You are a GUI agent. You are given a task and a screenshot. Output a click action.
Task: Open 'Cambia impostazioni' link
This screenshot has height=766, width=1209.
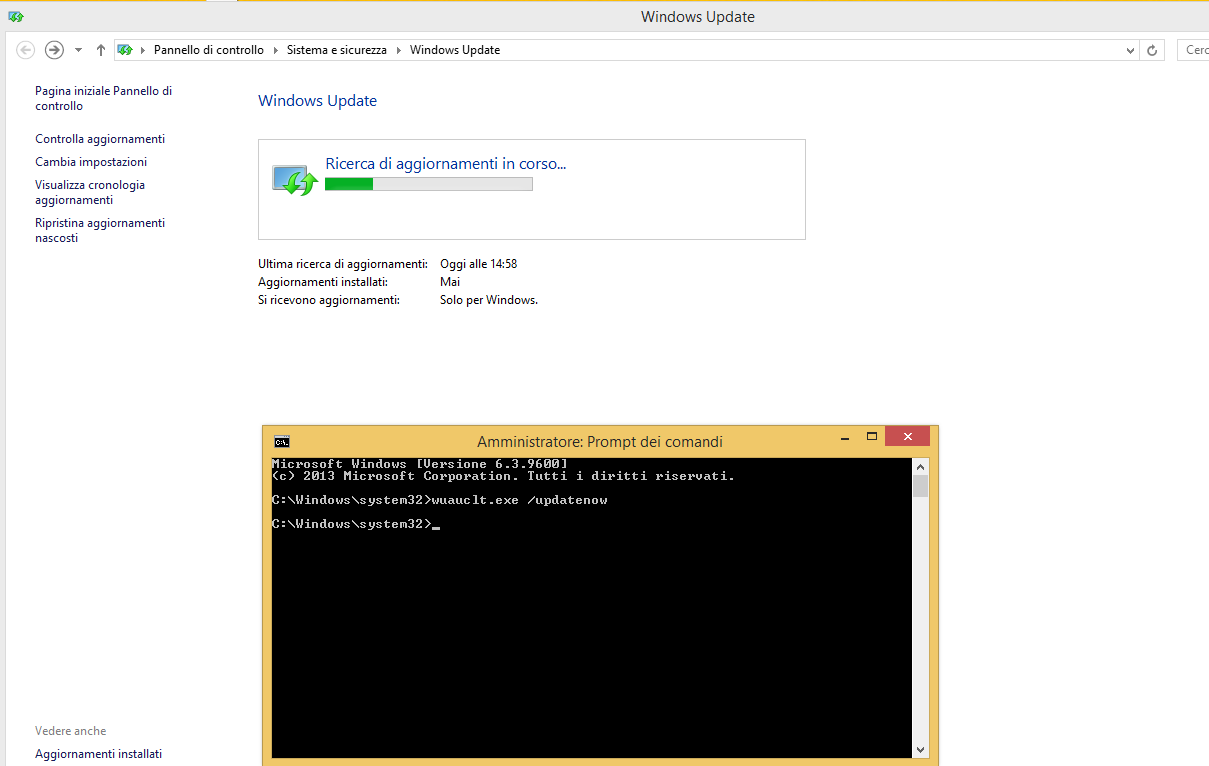point(91,162)
